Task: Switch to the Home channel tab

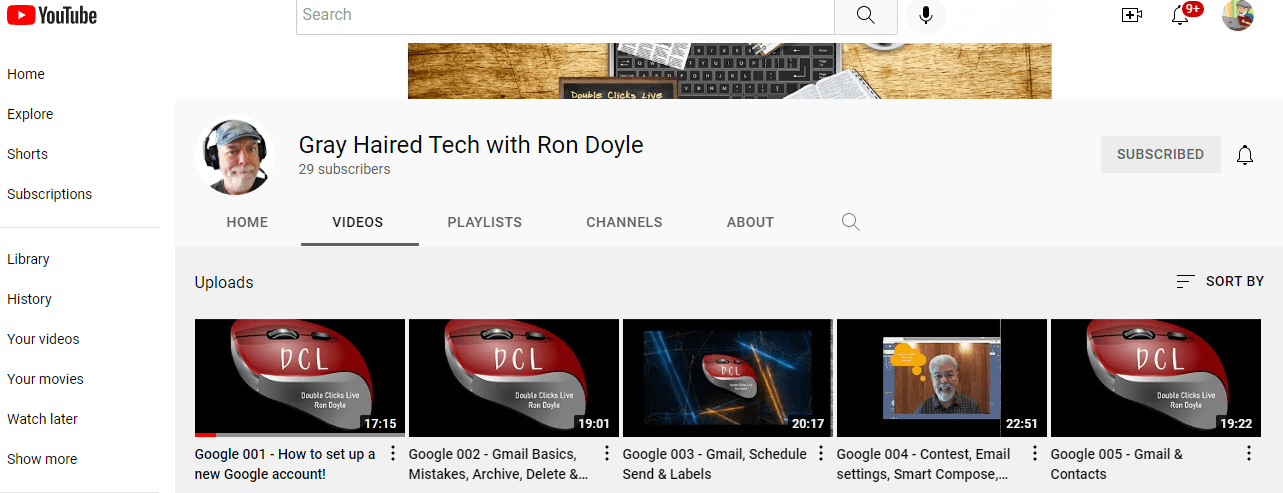Action: (x=247, y=222)
